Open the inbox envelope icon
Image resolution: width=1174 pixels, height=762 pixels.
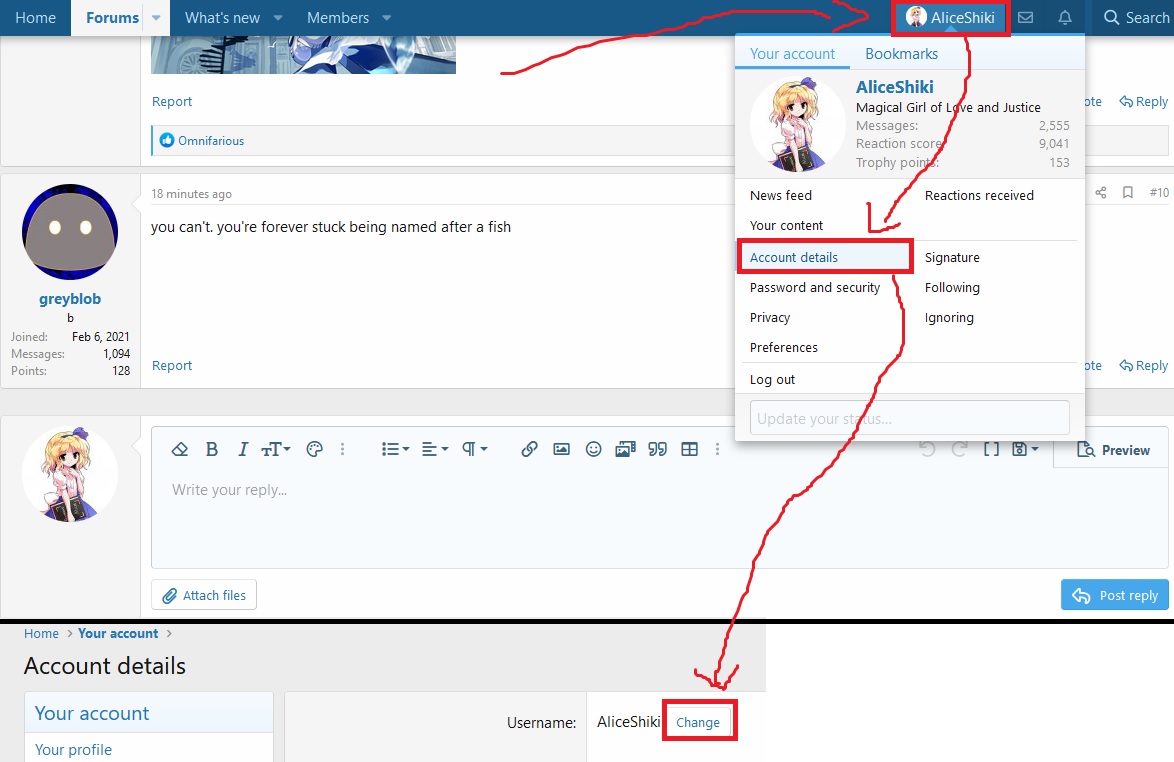coord(1025,18)
